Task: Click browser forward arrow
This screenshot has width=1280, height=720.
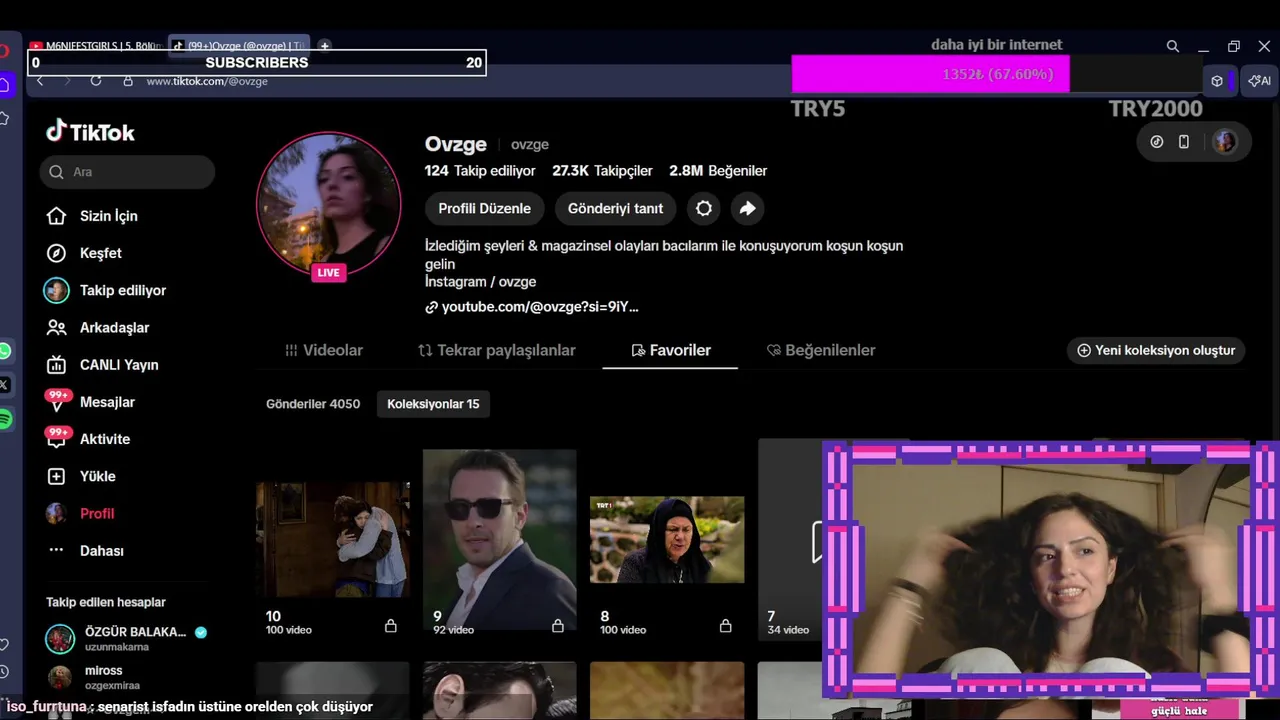Action: click(67, 81)
